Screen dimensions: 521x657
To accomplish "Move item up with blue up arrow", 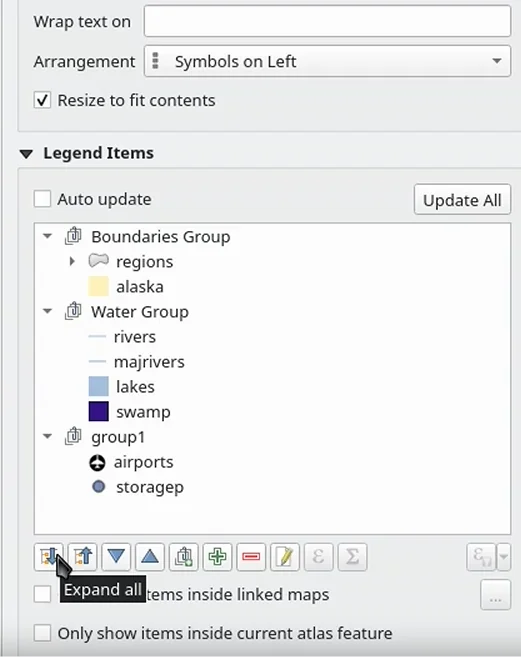I will (150, 557).
